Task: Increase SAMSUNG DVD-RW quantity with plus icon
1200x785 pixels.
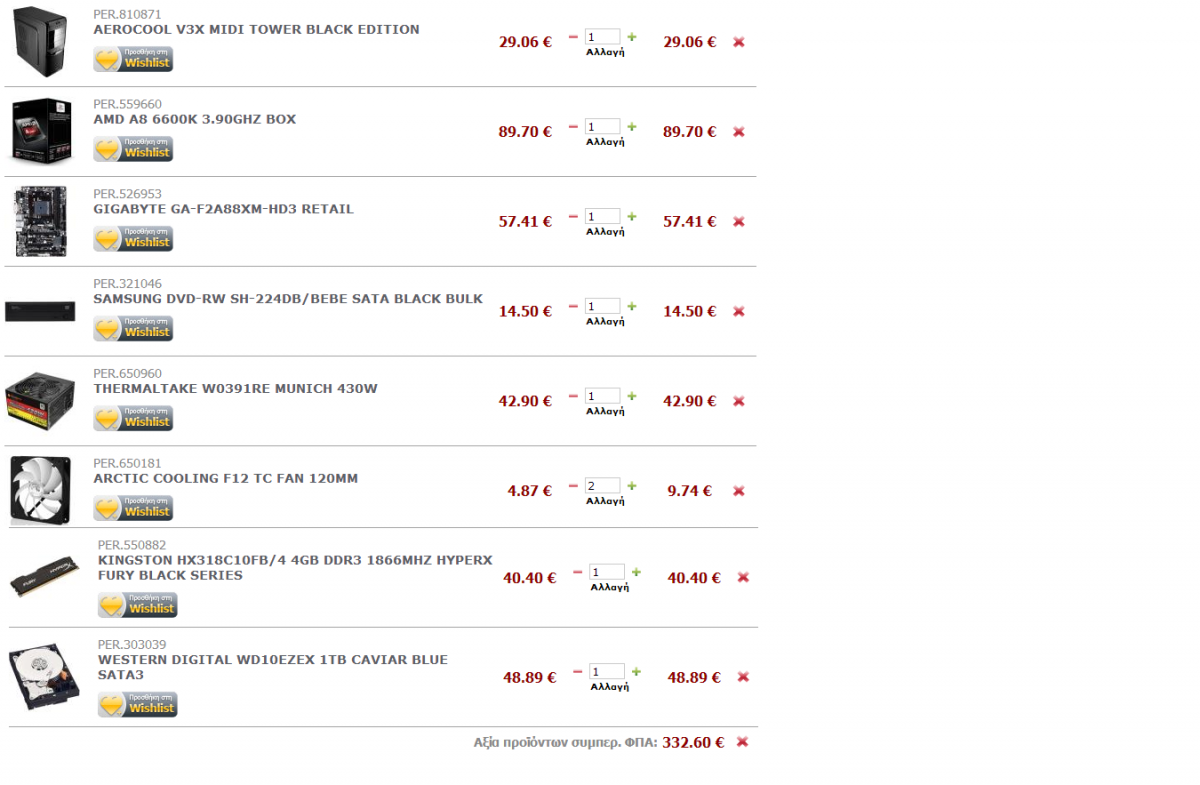Action: click(x=631, y=306)
